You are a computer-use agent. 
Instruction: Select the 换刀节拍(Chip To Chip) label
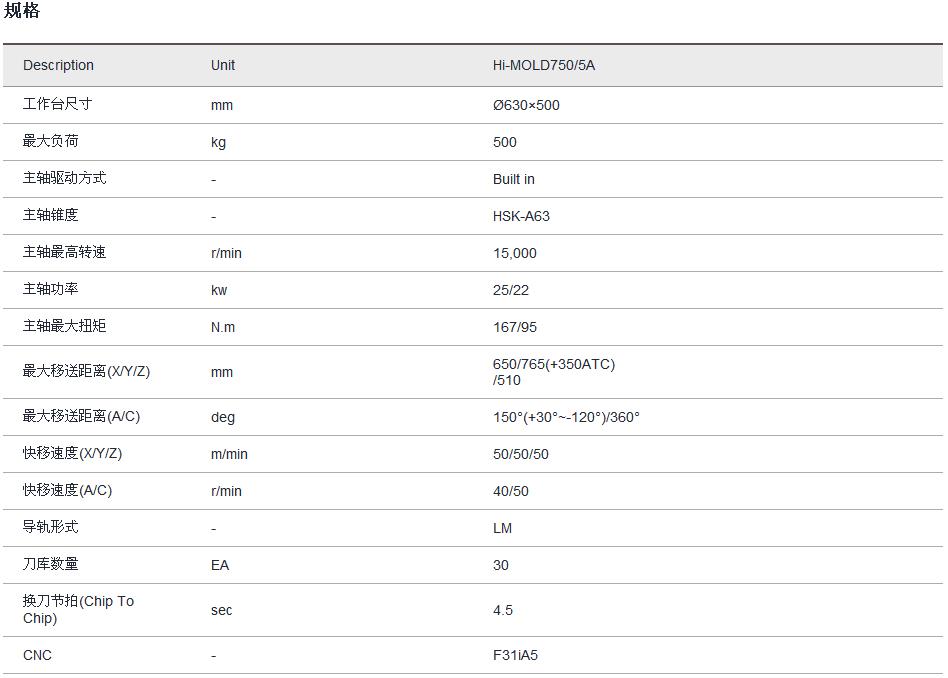[78, 609]
